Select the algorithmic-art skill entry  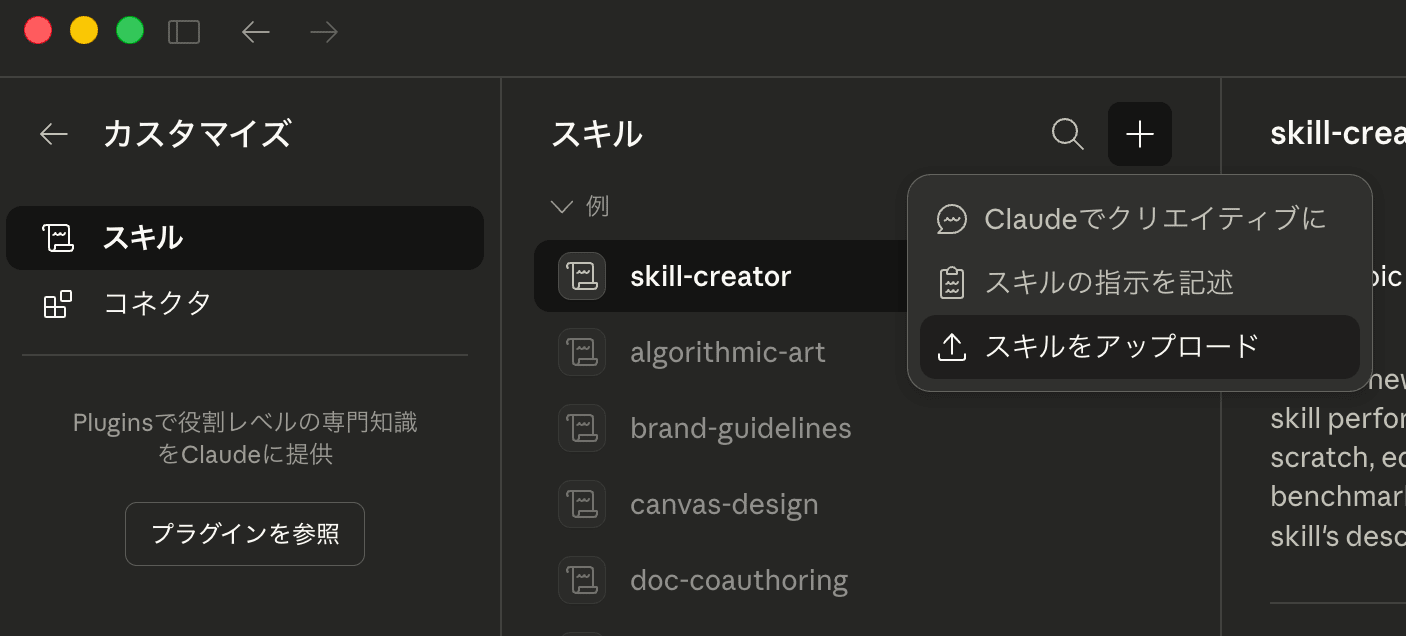(727, 352)
